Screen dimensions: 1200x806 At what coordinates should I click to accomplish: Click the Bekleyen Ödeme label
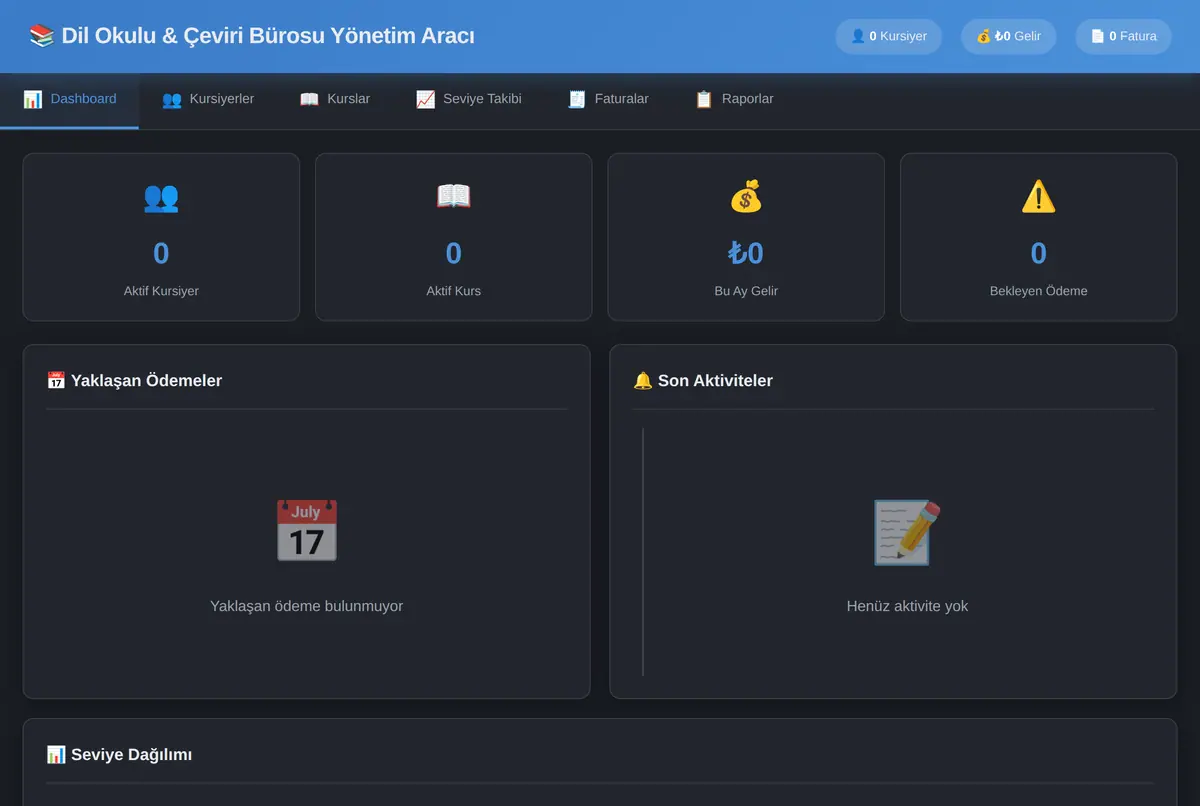(x=1038, y=291)
